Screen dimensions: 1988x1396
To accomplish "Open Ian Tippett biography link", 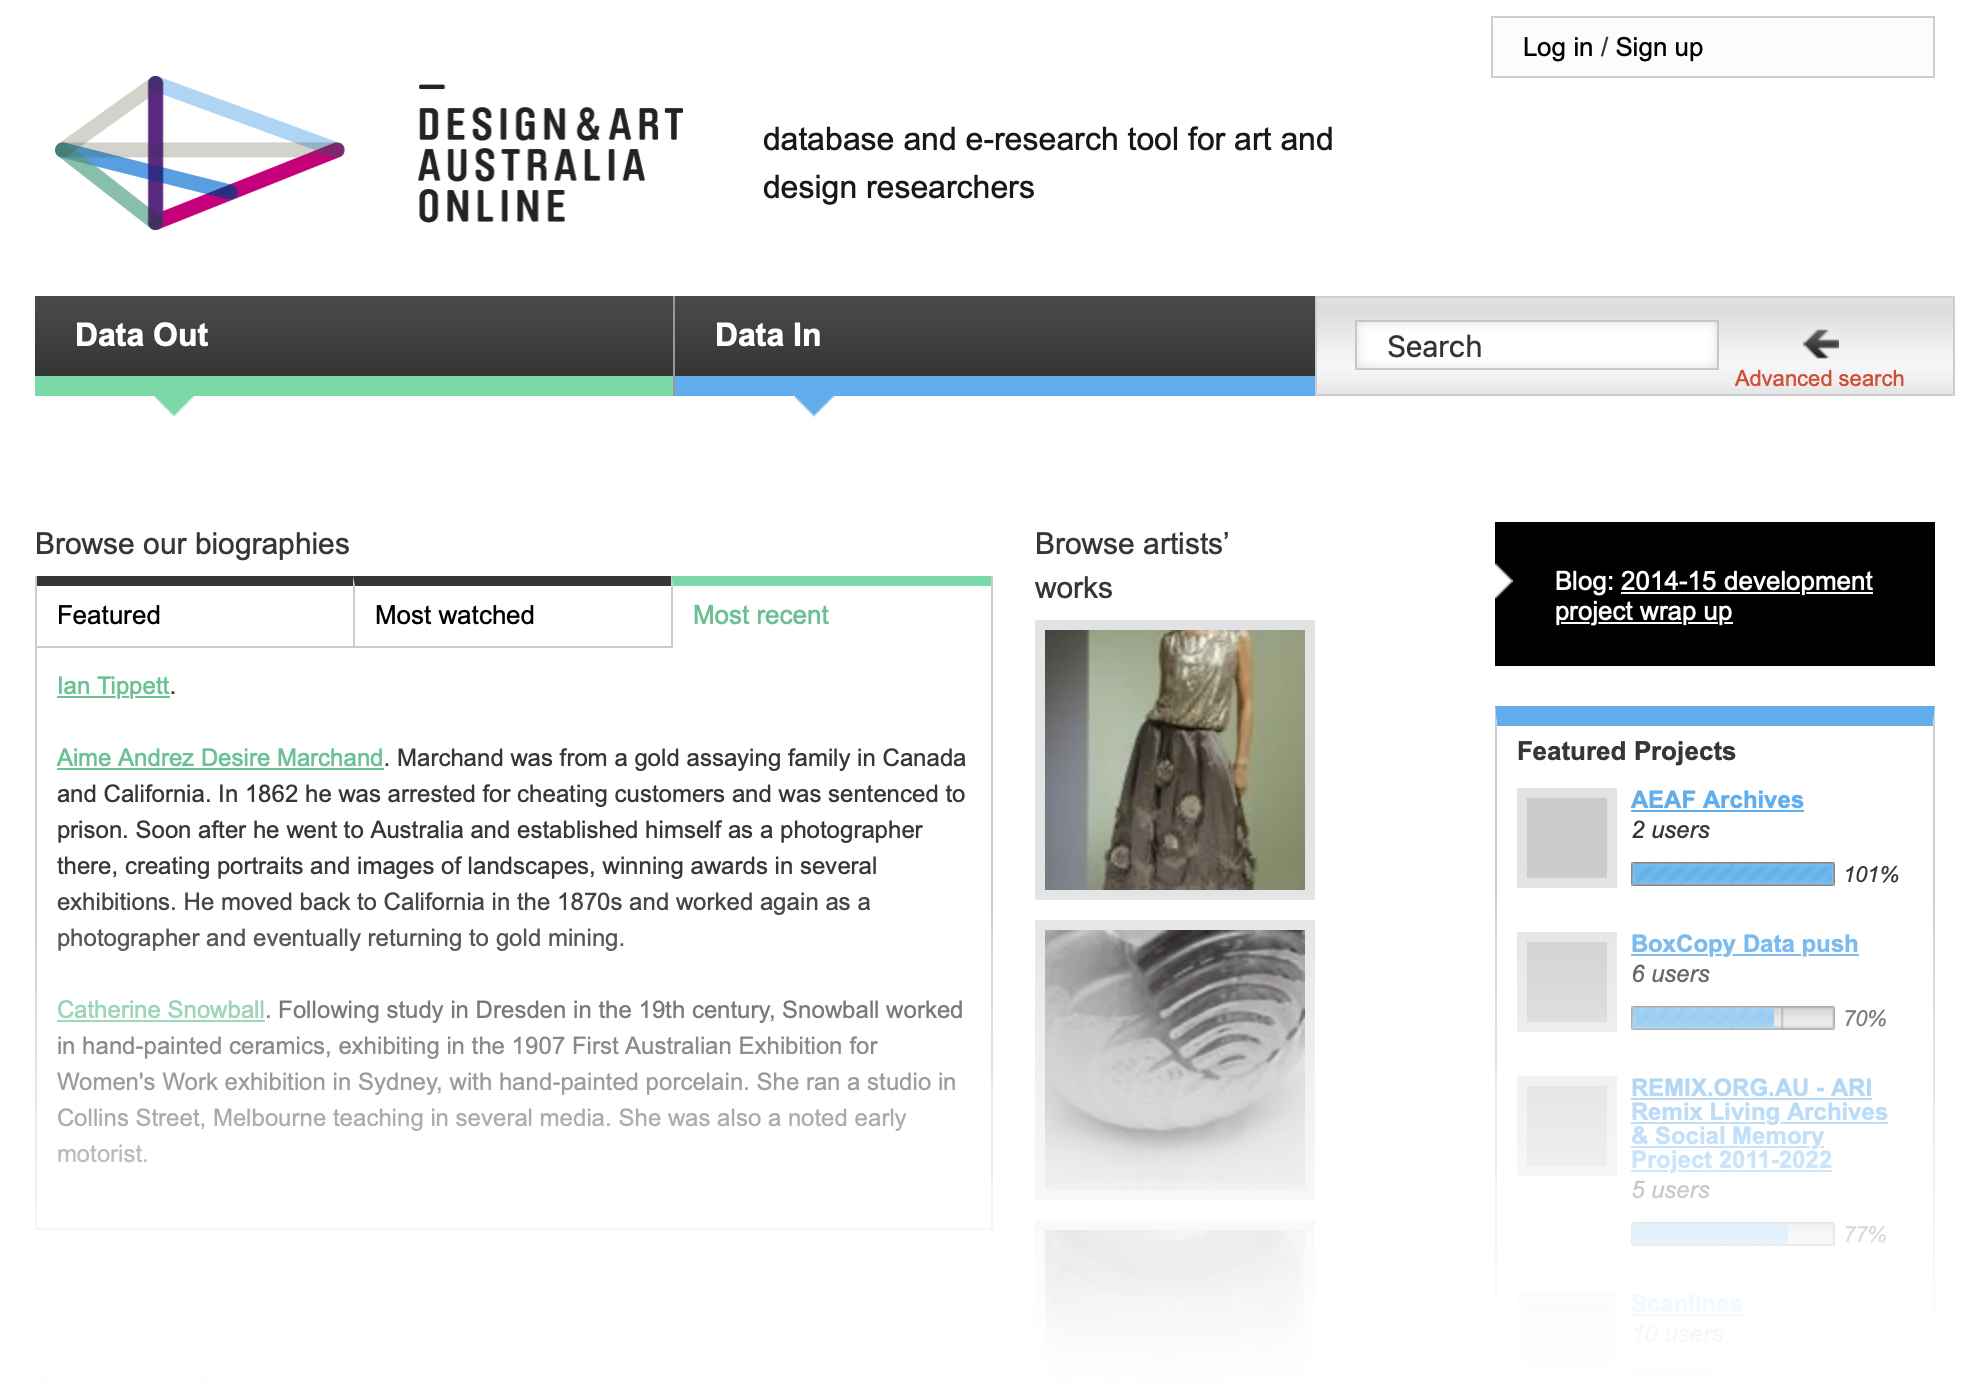I will point(113,686).
